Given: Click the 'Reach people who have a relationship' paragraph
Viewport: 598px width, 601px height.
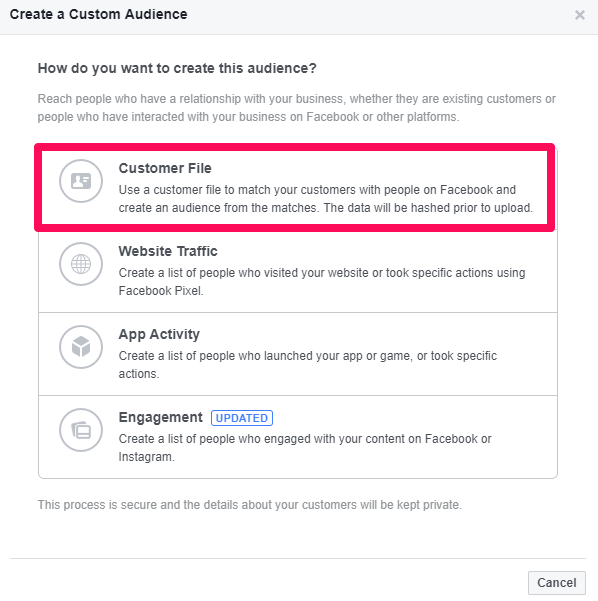Looking at the screenshot, I should coord(296,108).
